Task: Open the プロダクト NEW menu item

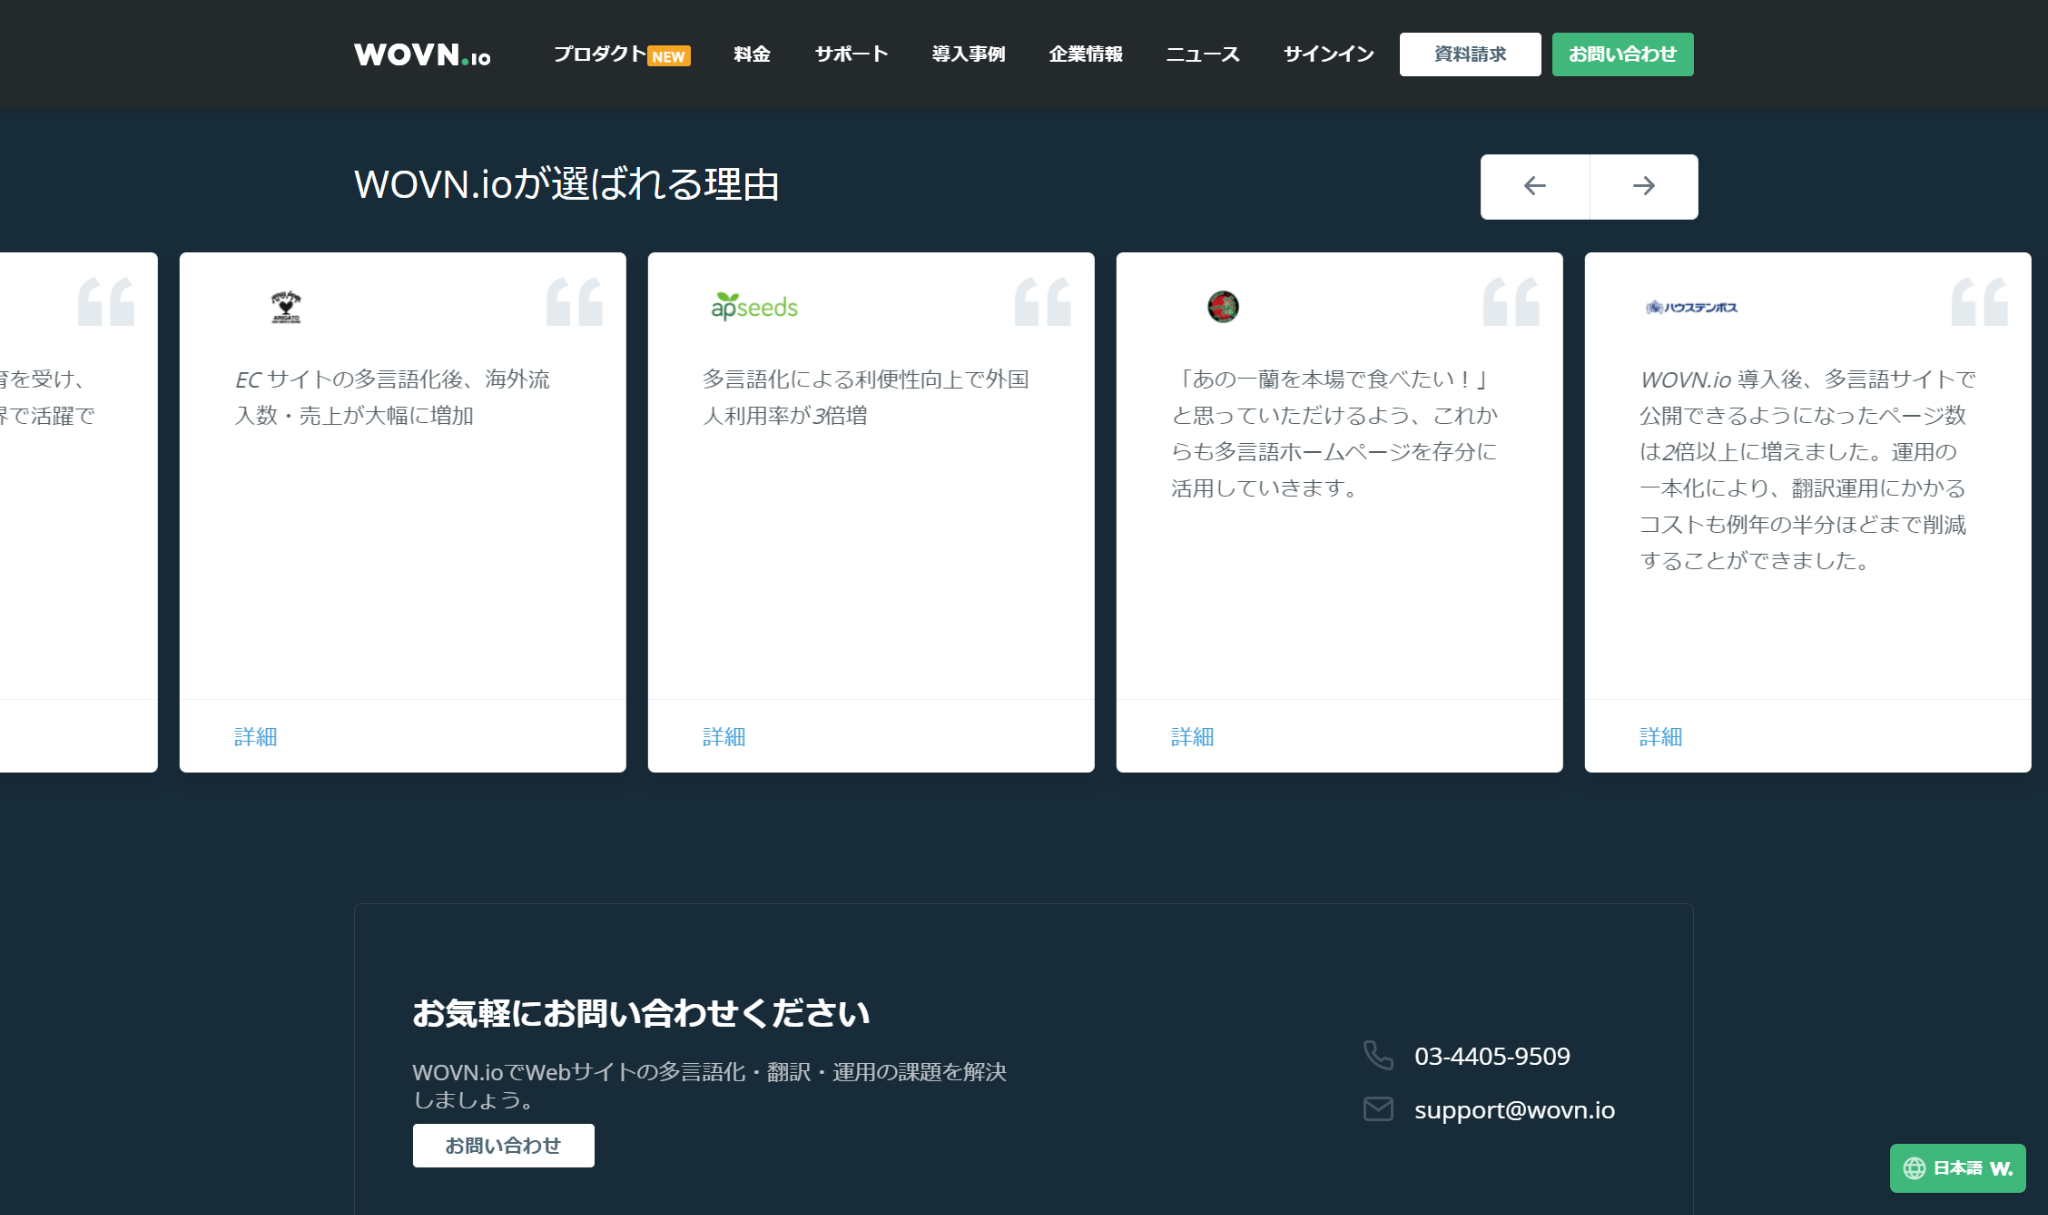Action: pyautogui.click(x=621, y=54)
